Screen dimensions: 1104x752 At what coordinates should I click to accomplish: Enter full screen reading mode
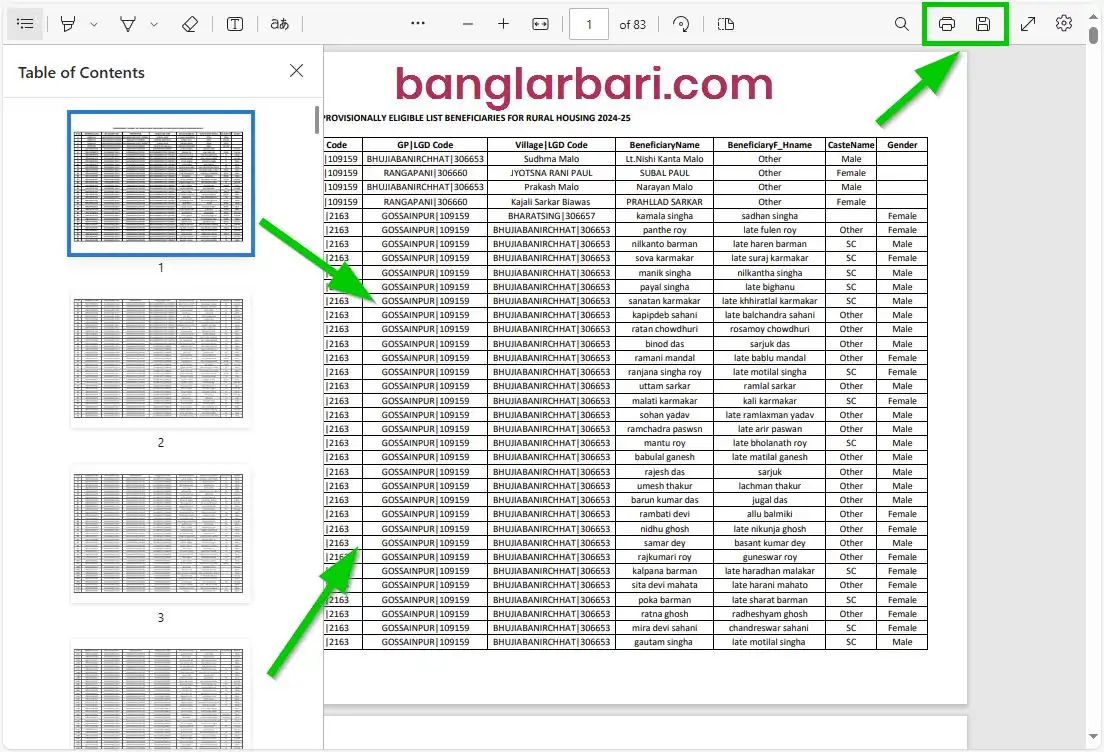[1028, 24]
